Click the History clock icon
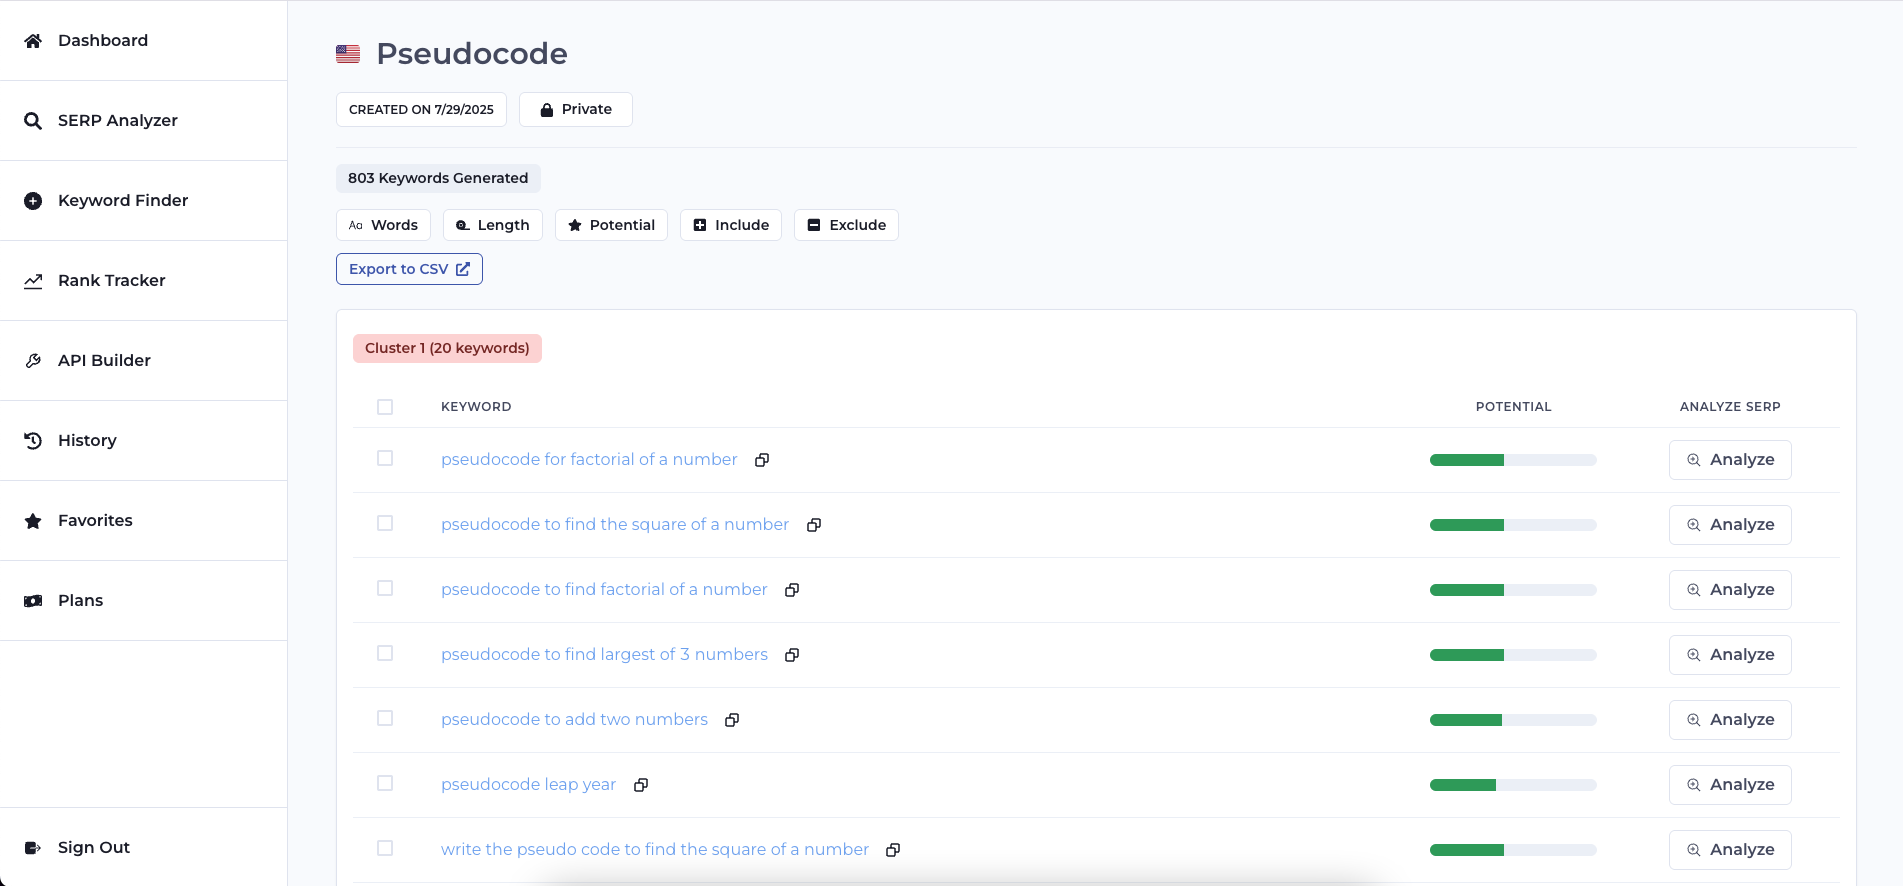 click(33, 441)
